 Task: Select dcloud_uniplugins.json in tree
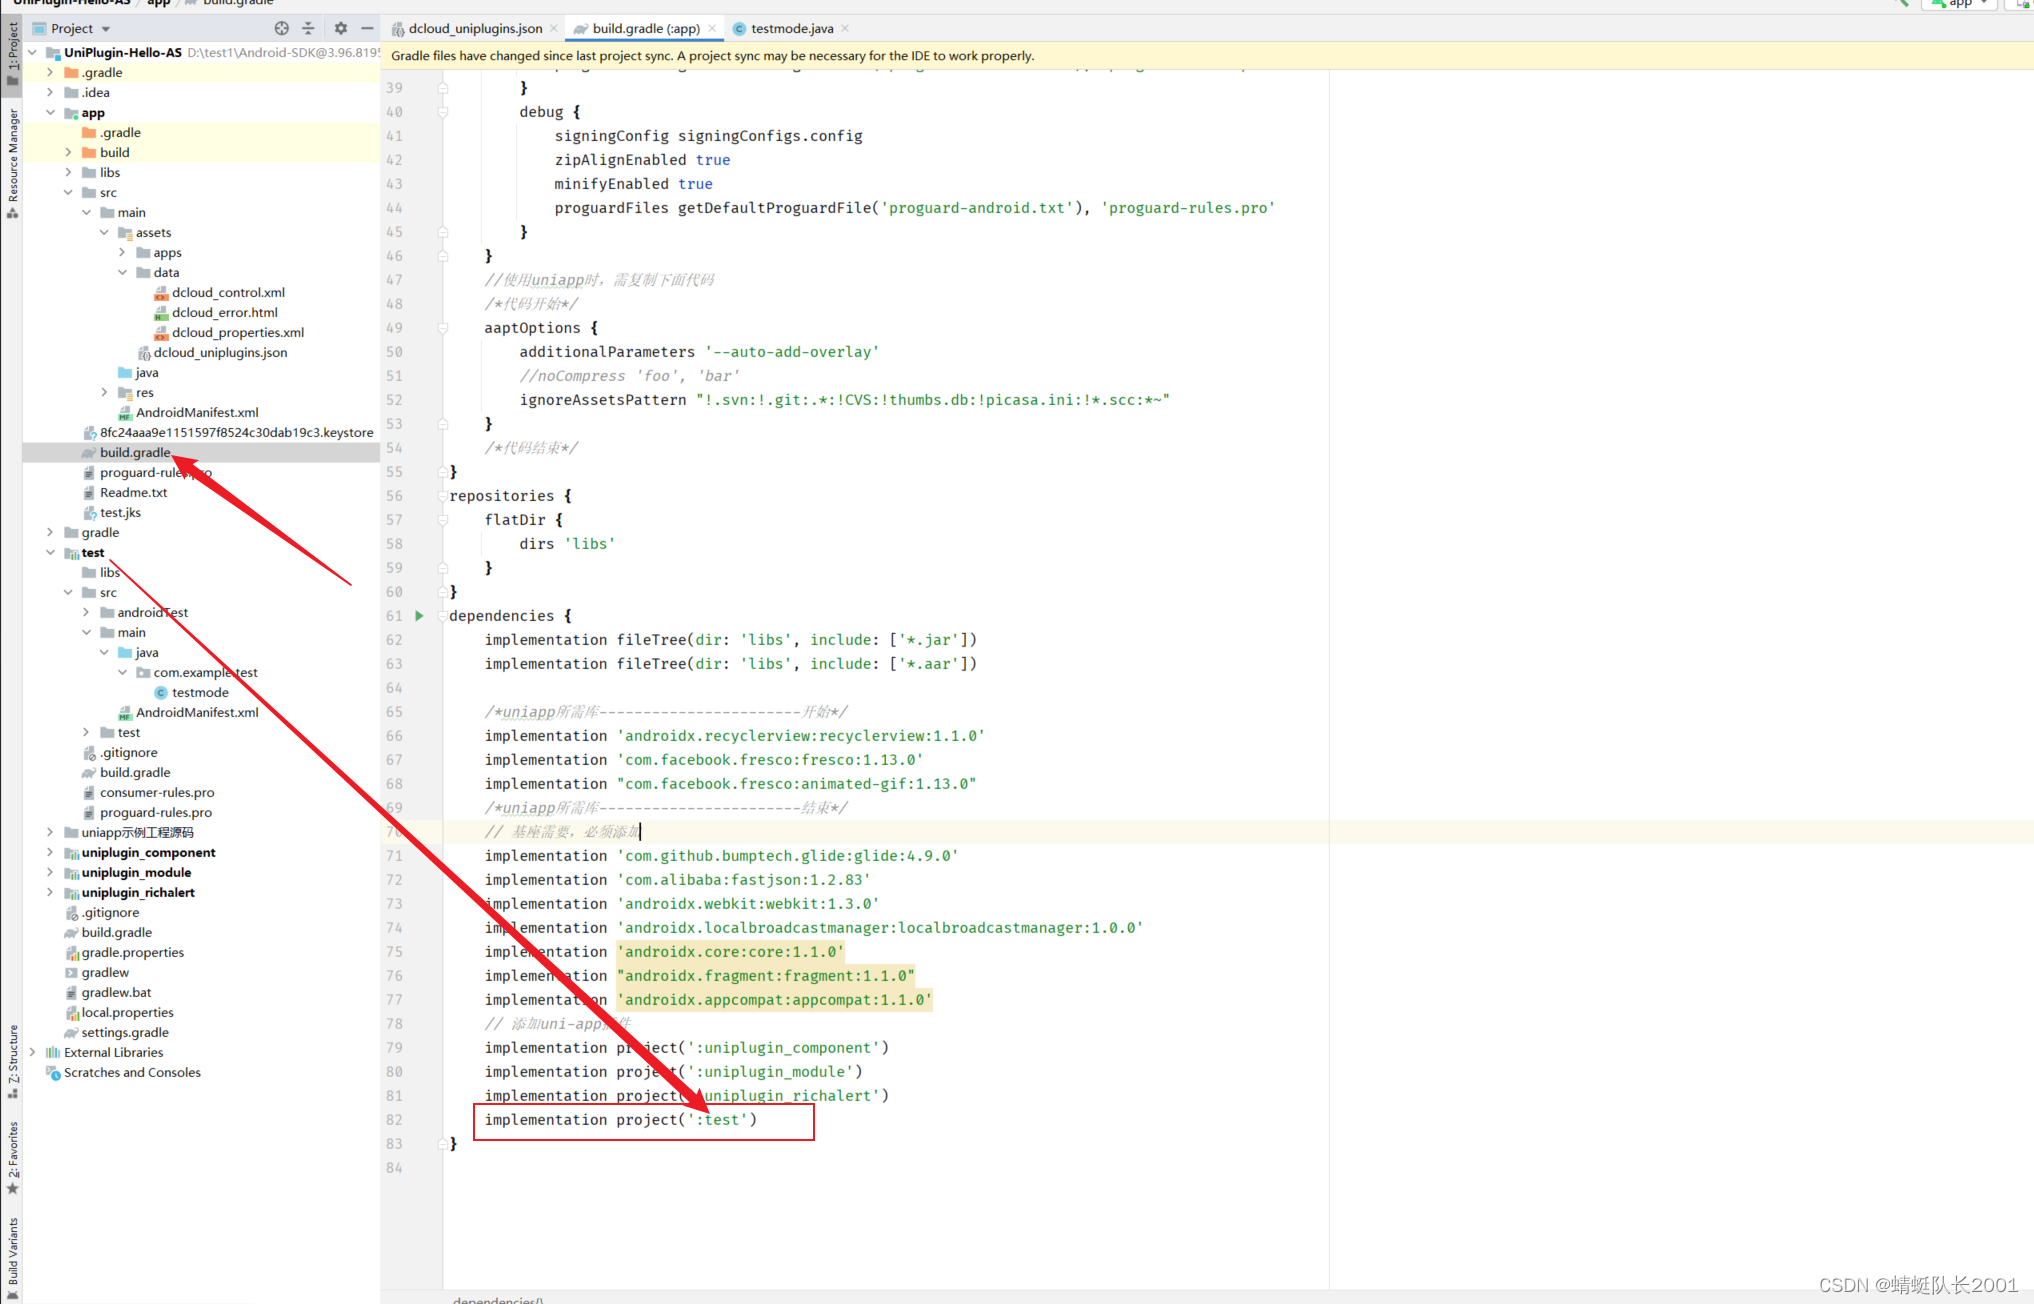[x=220, y=352]
